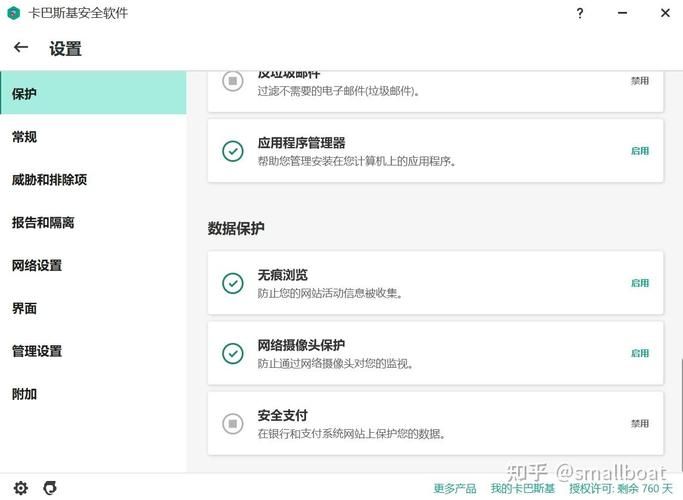Open help with the question mark icon
The image size is (683, 500).
tap(580, 14)
